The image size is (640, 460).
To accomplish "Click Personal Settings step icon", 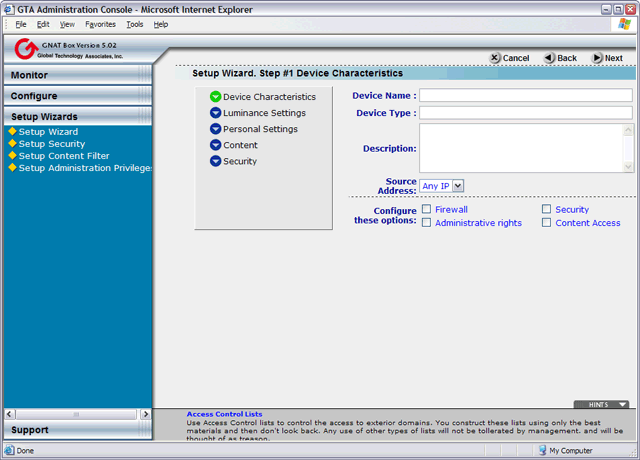I will 216,129.
